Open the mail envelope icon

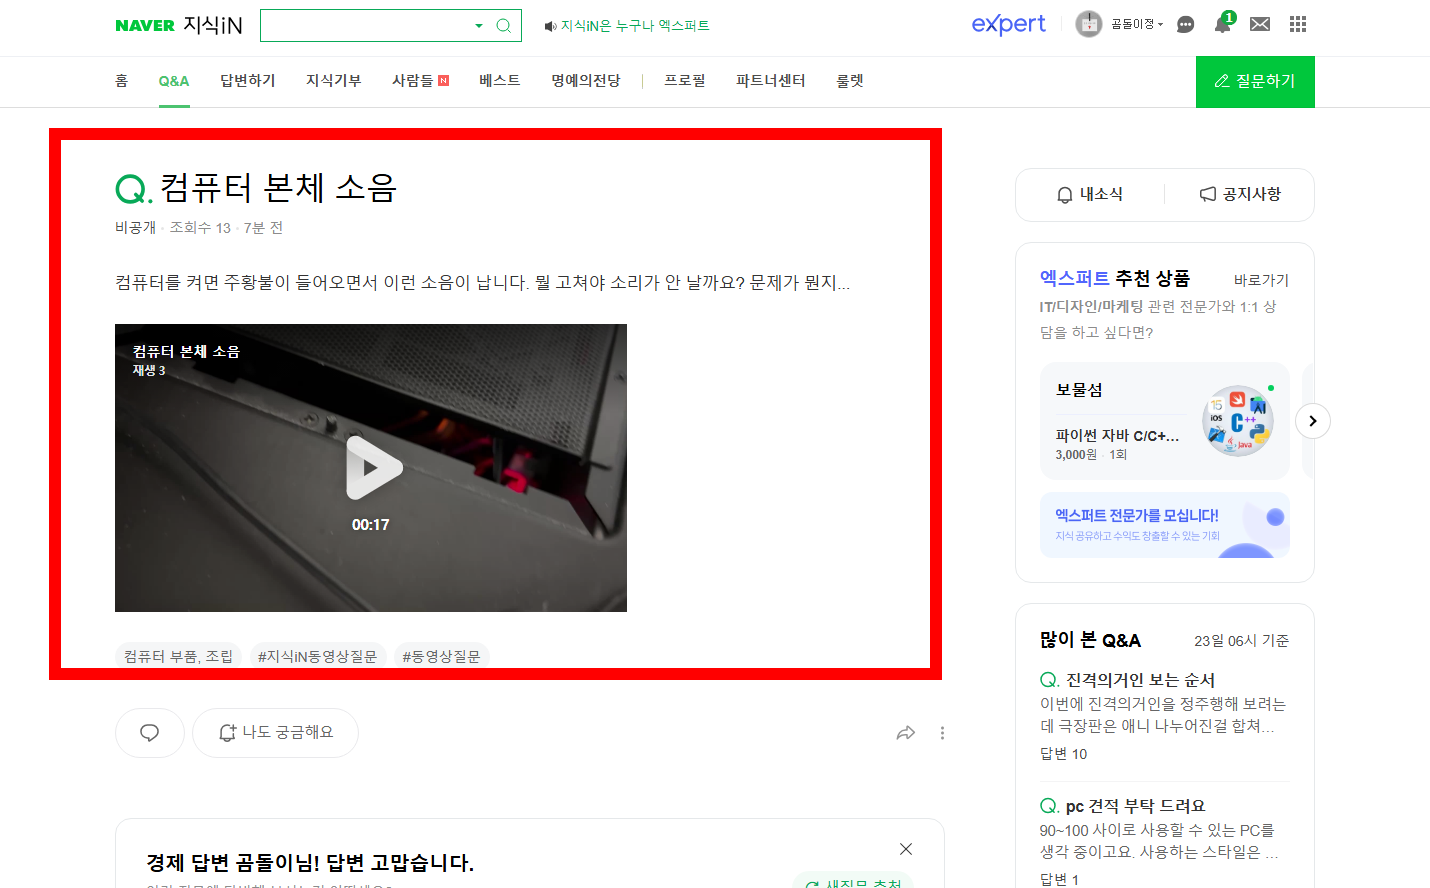coord(1260,24)
